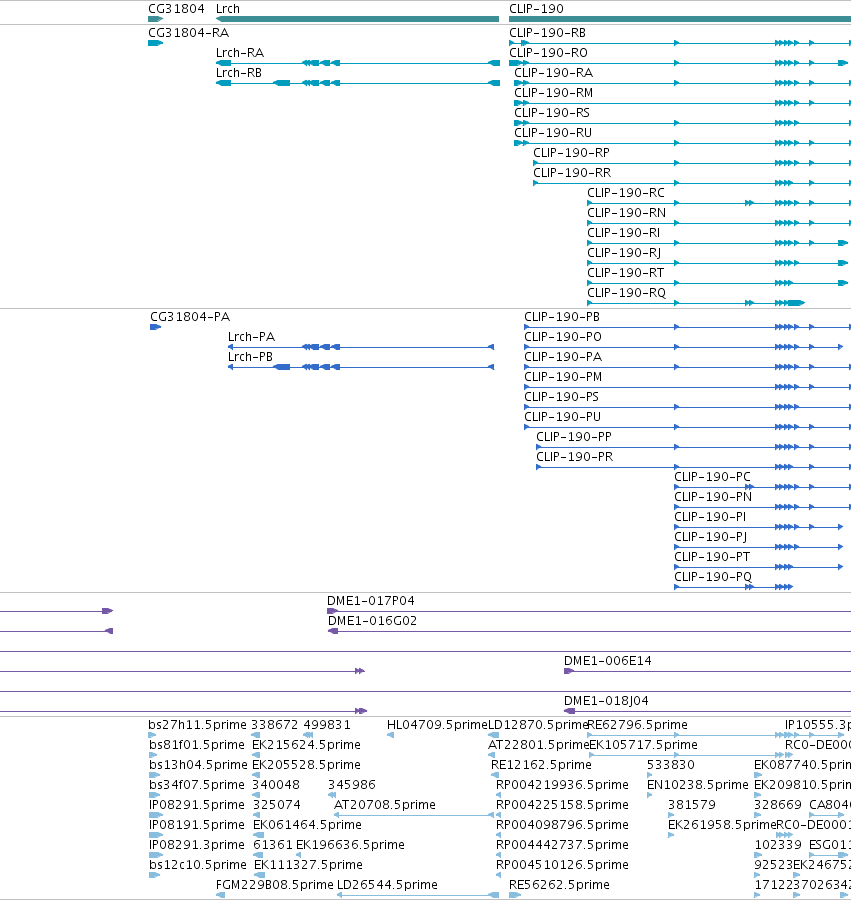Click the CLIP-190-PO protein label
Screen dimensions: 851x900
pos(563,337)
